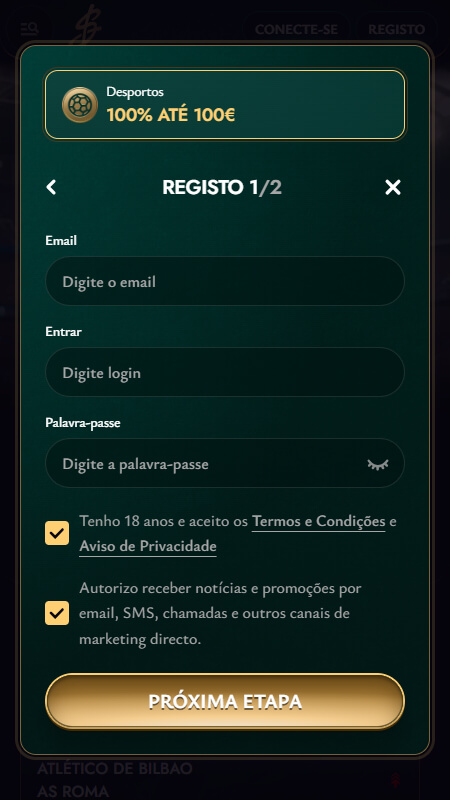450x800 pixels.
Task: Click the back arrow beside Registo 1/2
Action: pos(51,187)
